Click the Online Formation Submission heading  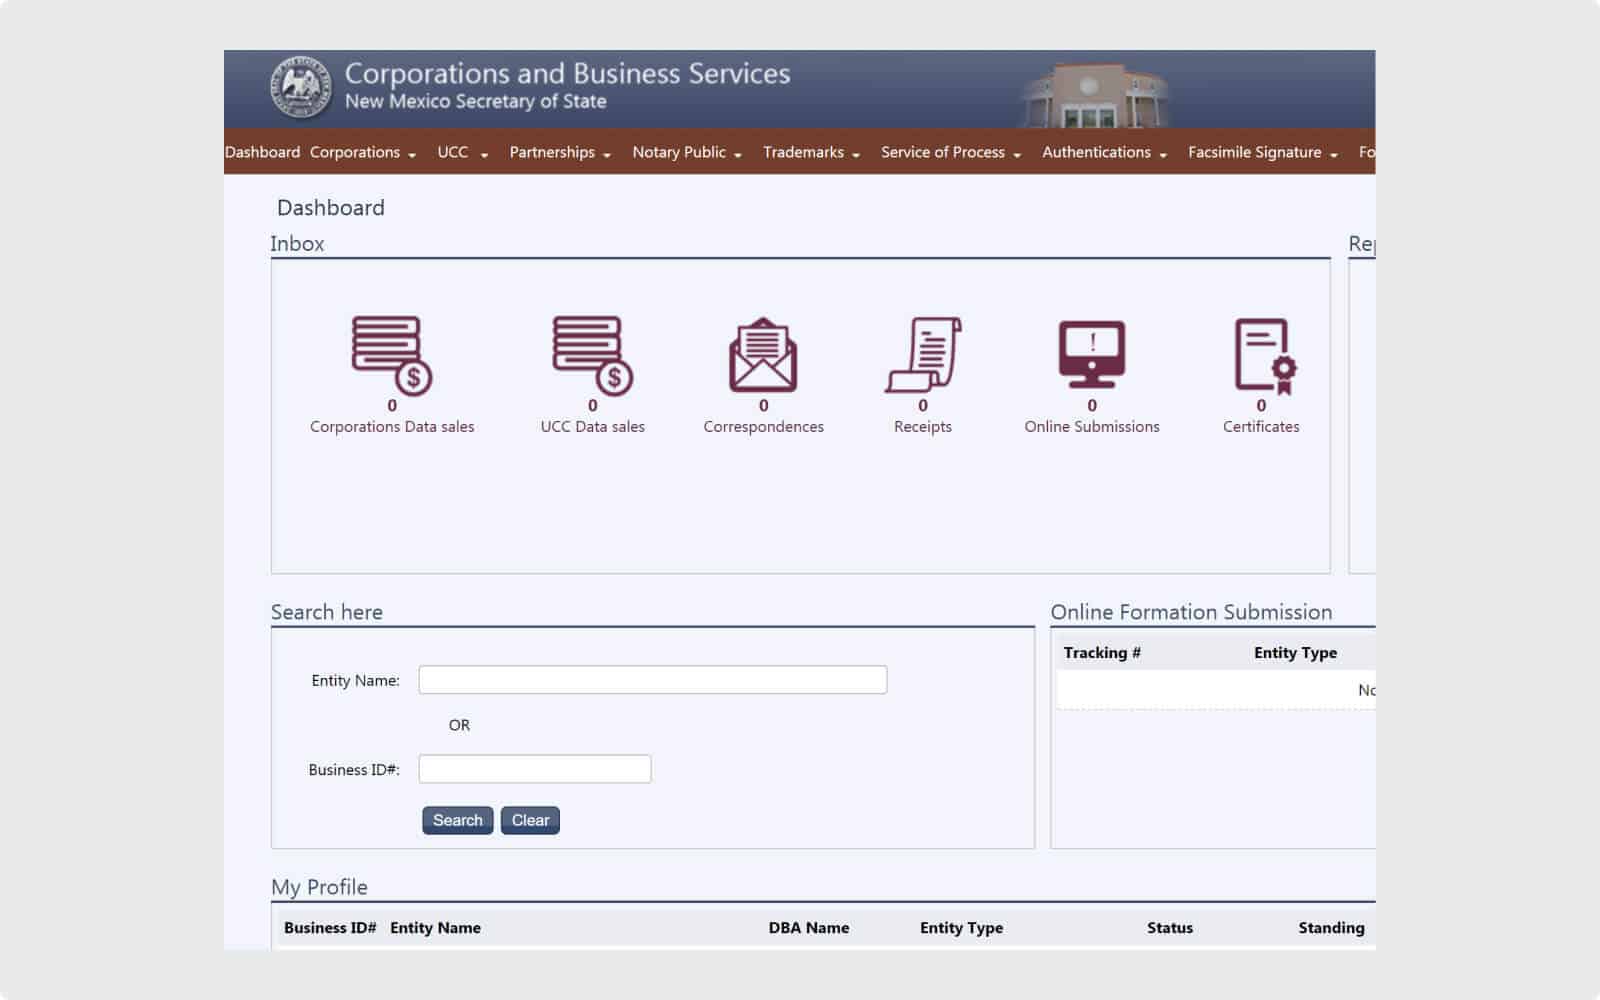[x=1191, y=612]
